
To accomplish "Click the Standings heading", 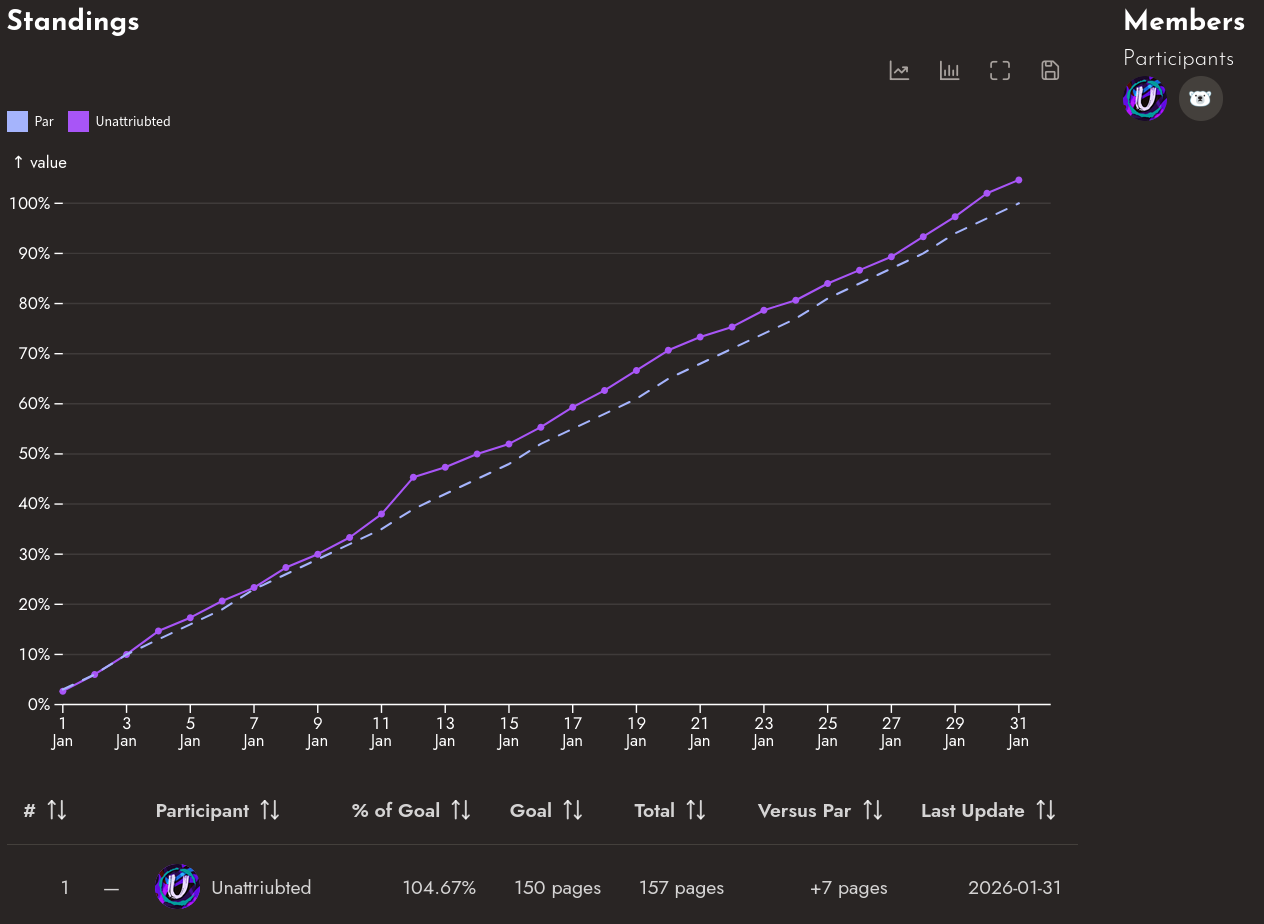I will point(73,21).
